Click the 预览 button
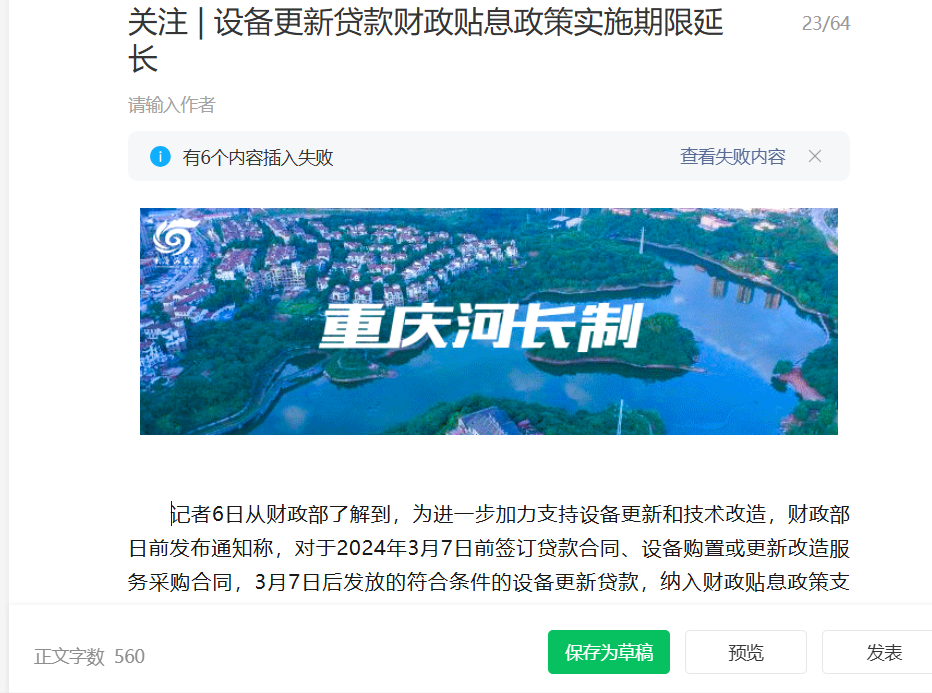The width and height of the screenshot is (932, 693). click(745, 652)
